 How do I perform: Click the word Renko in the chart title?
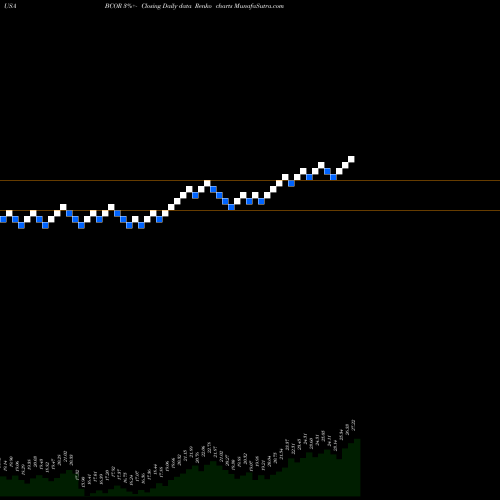(x=203, y=6)
